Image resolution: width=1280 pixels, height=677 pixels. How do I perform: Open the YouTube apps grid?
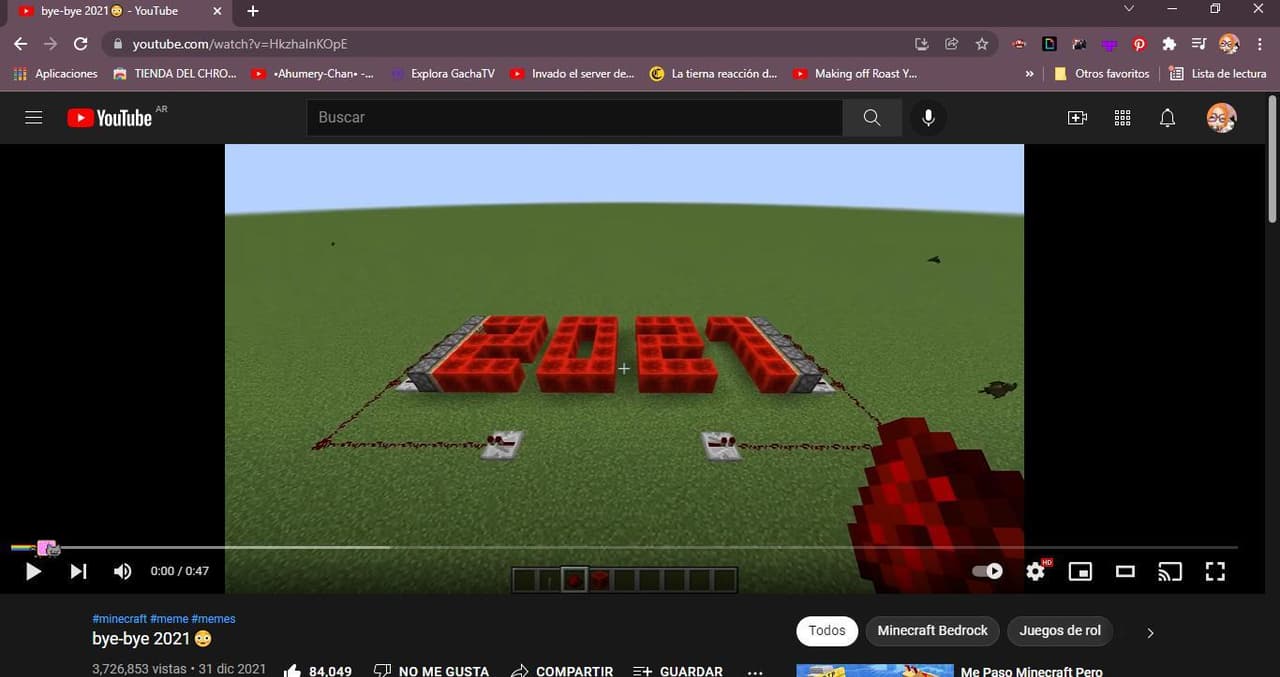1122,118
